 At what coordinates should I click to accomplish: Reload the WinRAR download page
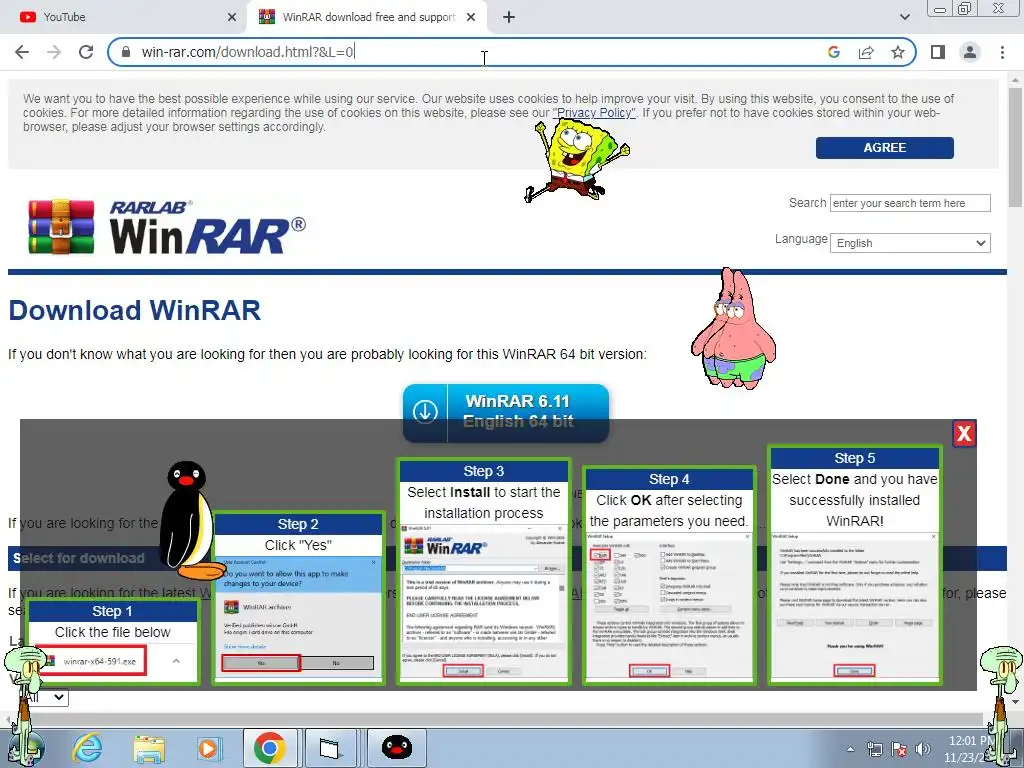[x=86, y=52]
